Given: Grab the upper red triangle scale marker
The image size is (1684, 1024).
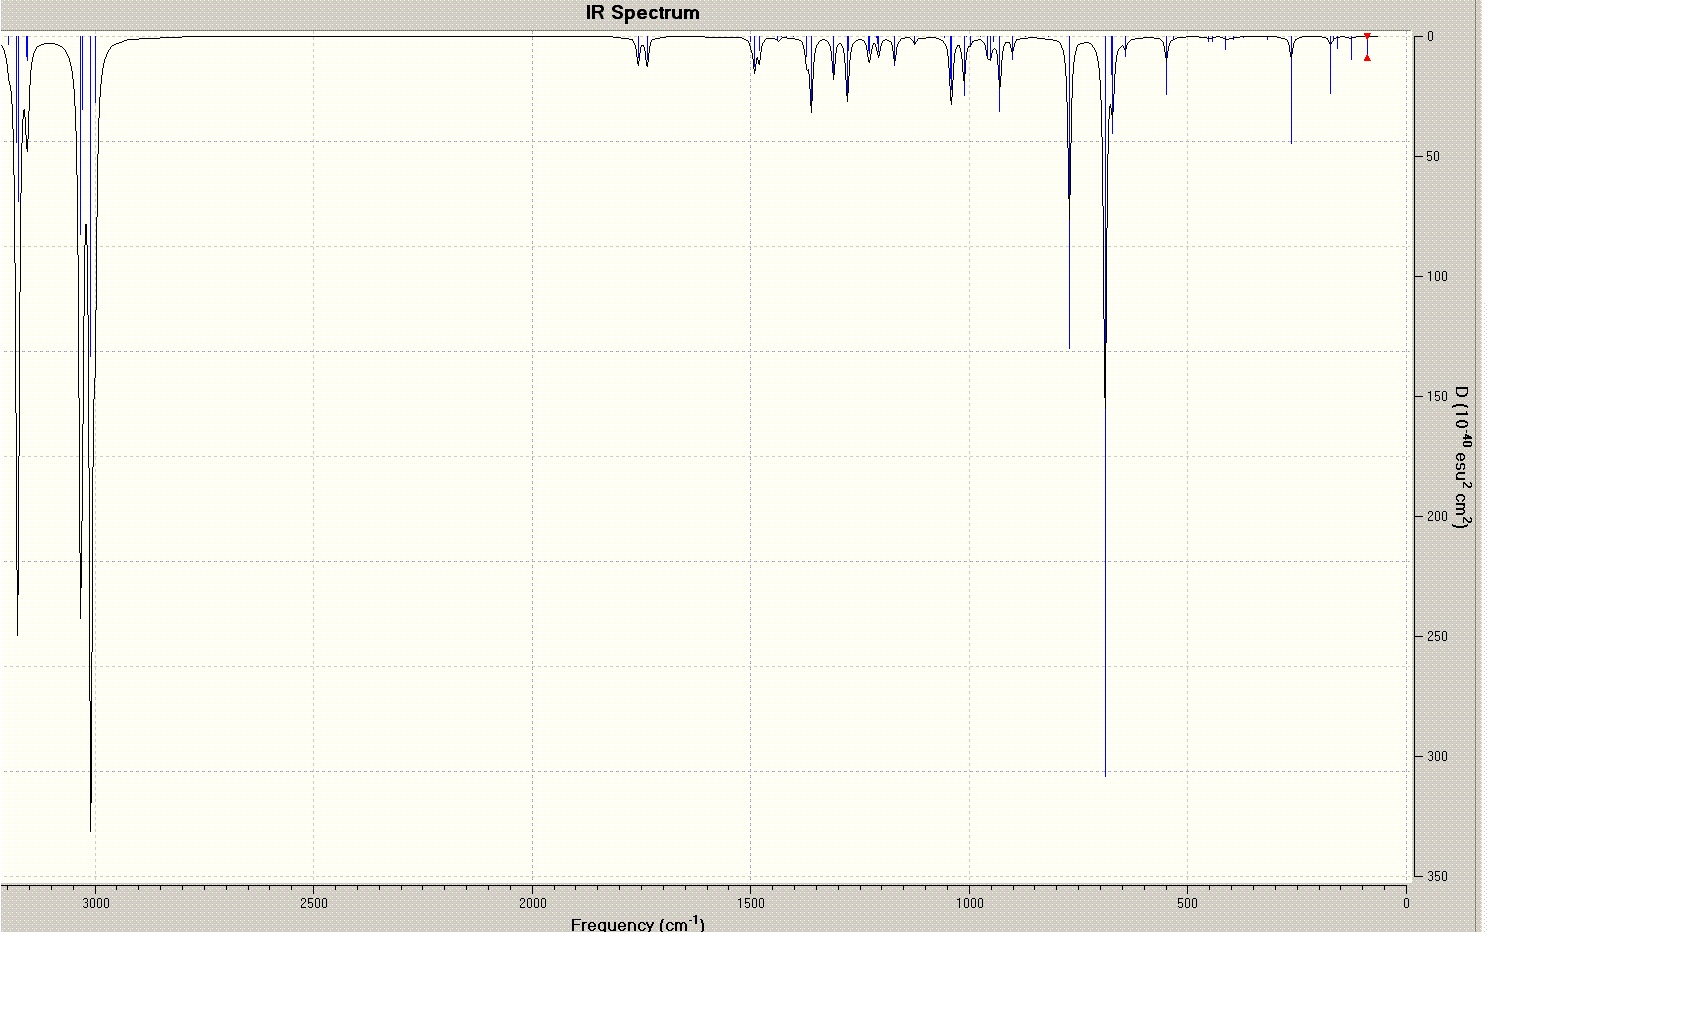Looking at the screenshot, I should pos(1367,36).
